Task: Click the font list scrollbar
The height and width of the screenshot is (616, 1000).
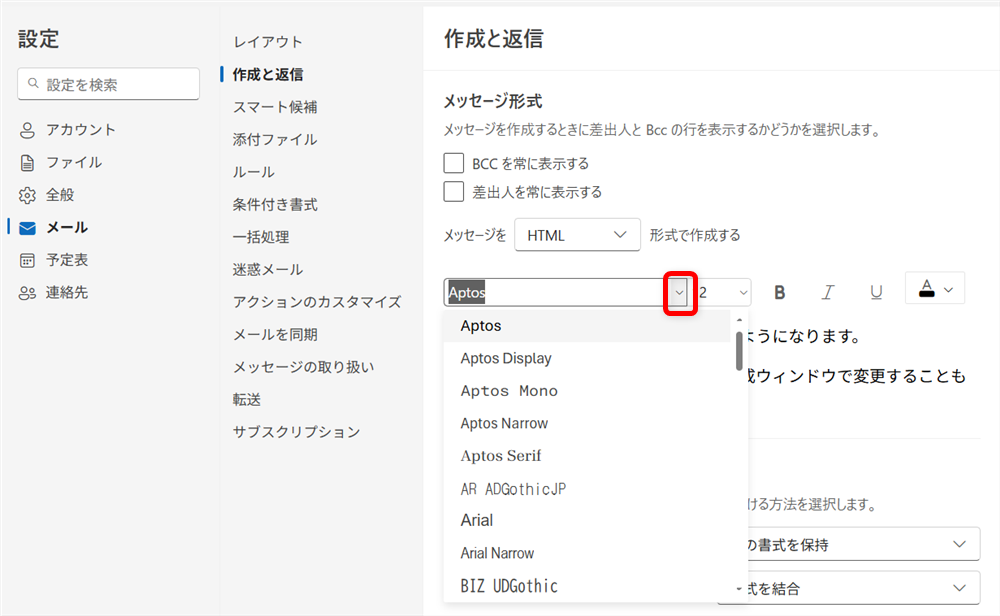Action: tap(739, 350)
